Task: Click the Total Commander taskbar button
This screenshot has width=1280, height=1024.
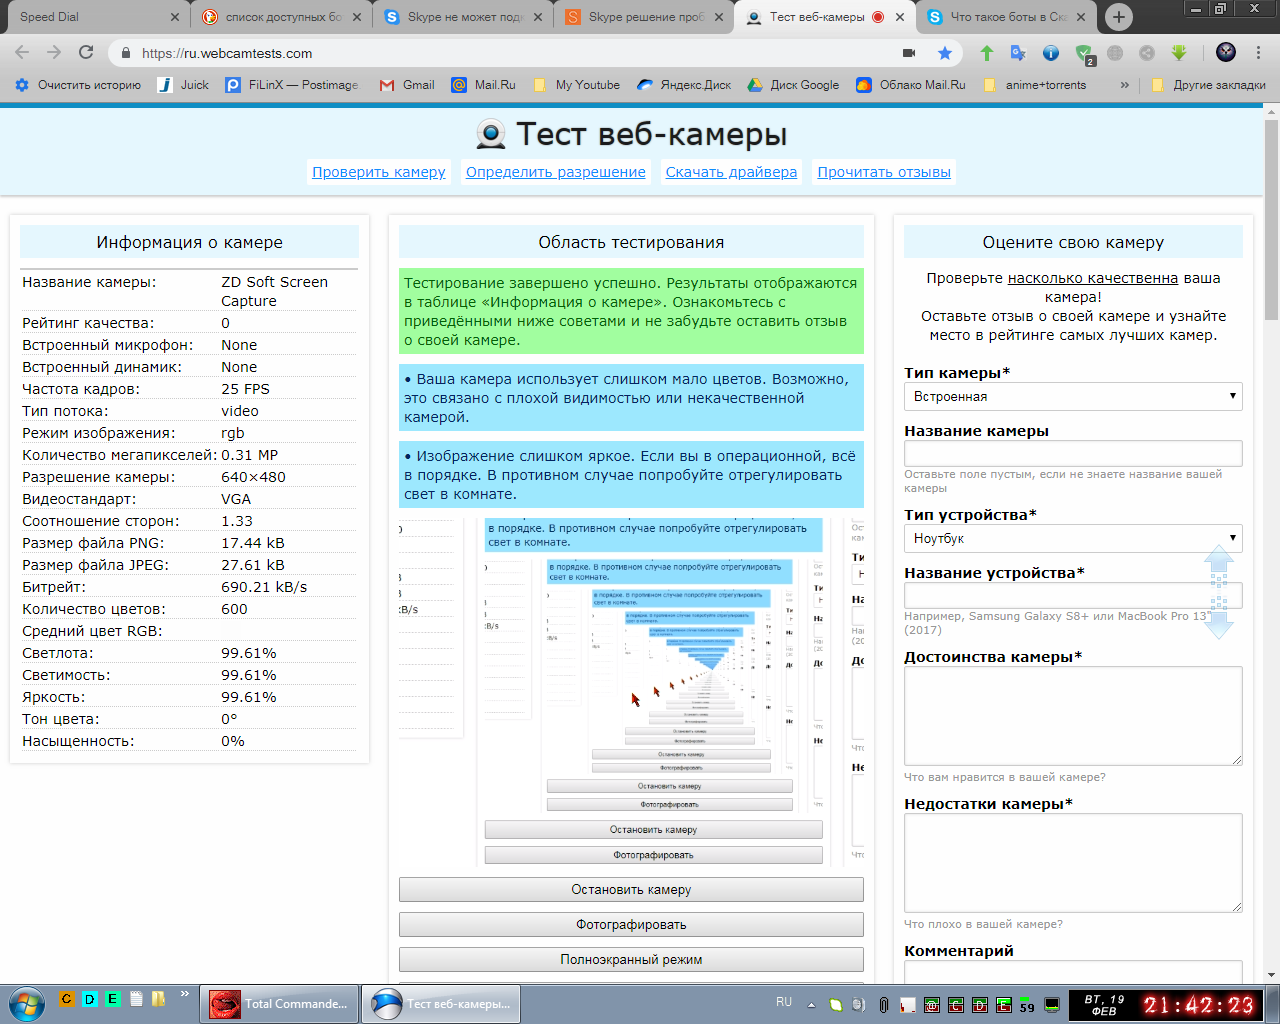Action: click(279, 1004)
